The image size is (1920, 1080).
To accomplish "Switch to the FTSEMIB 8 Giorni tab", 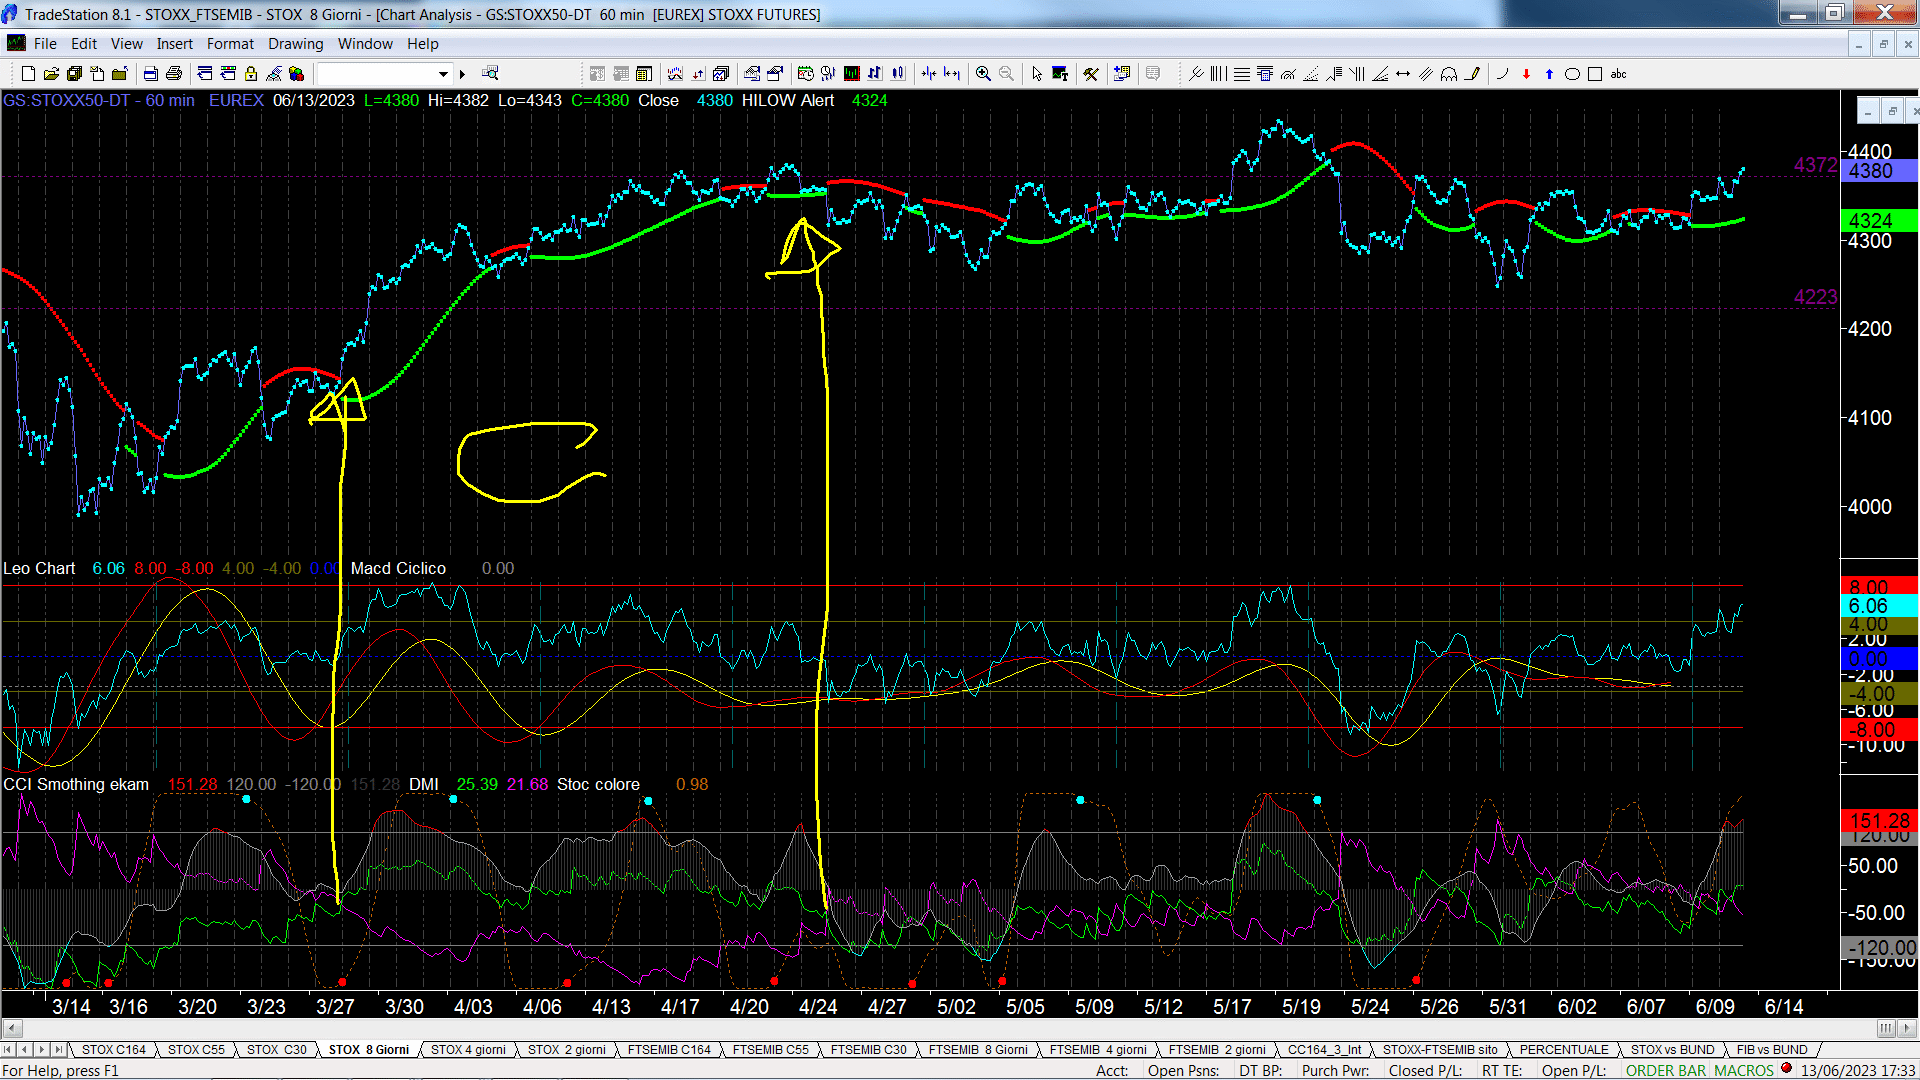I will [x=978, y=1050].
